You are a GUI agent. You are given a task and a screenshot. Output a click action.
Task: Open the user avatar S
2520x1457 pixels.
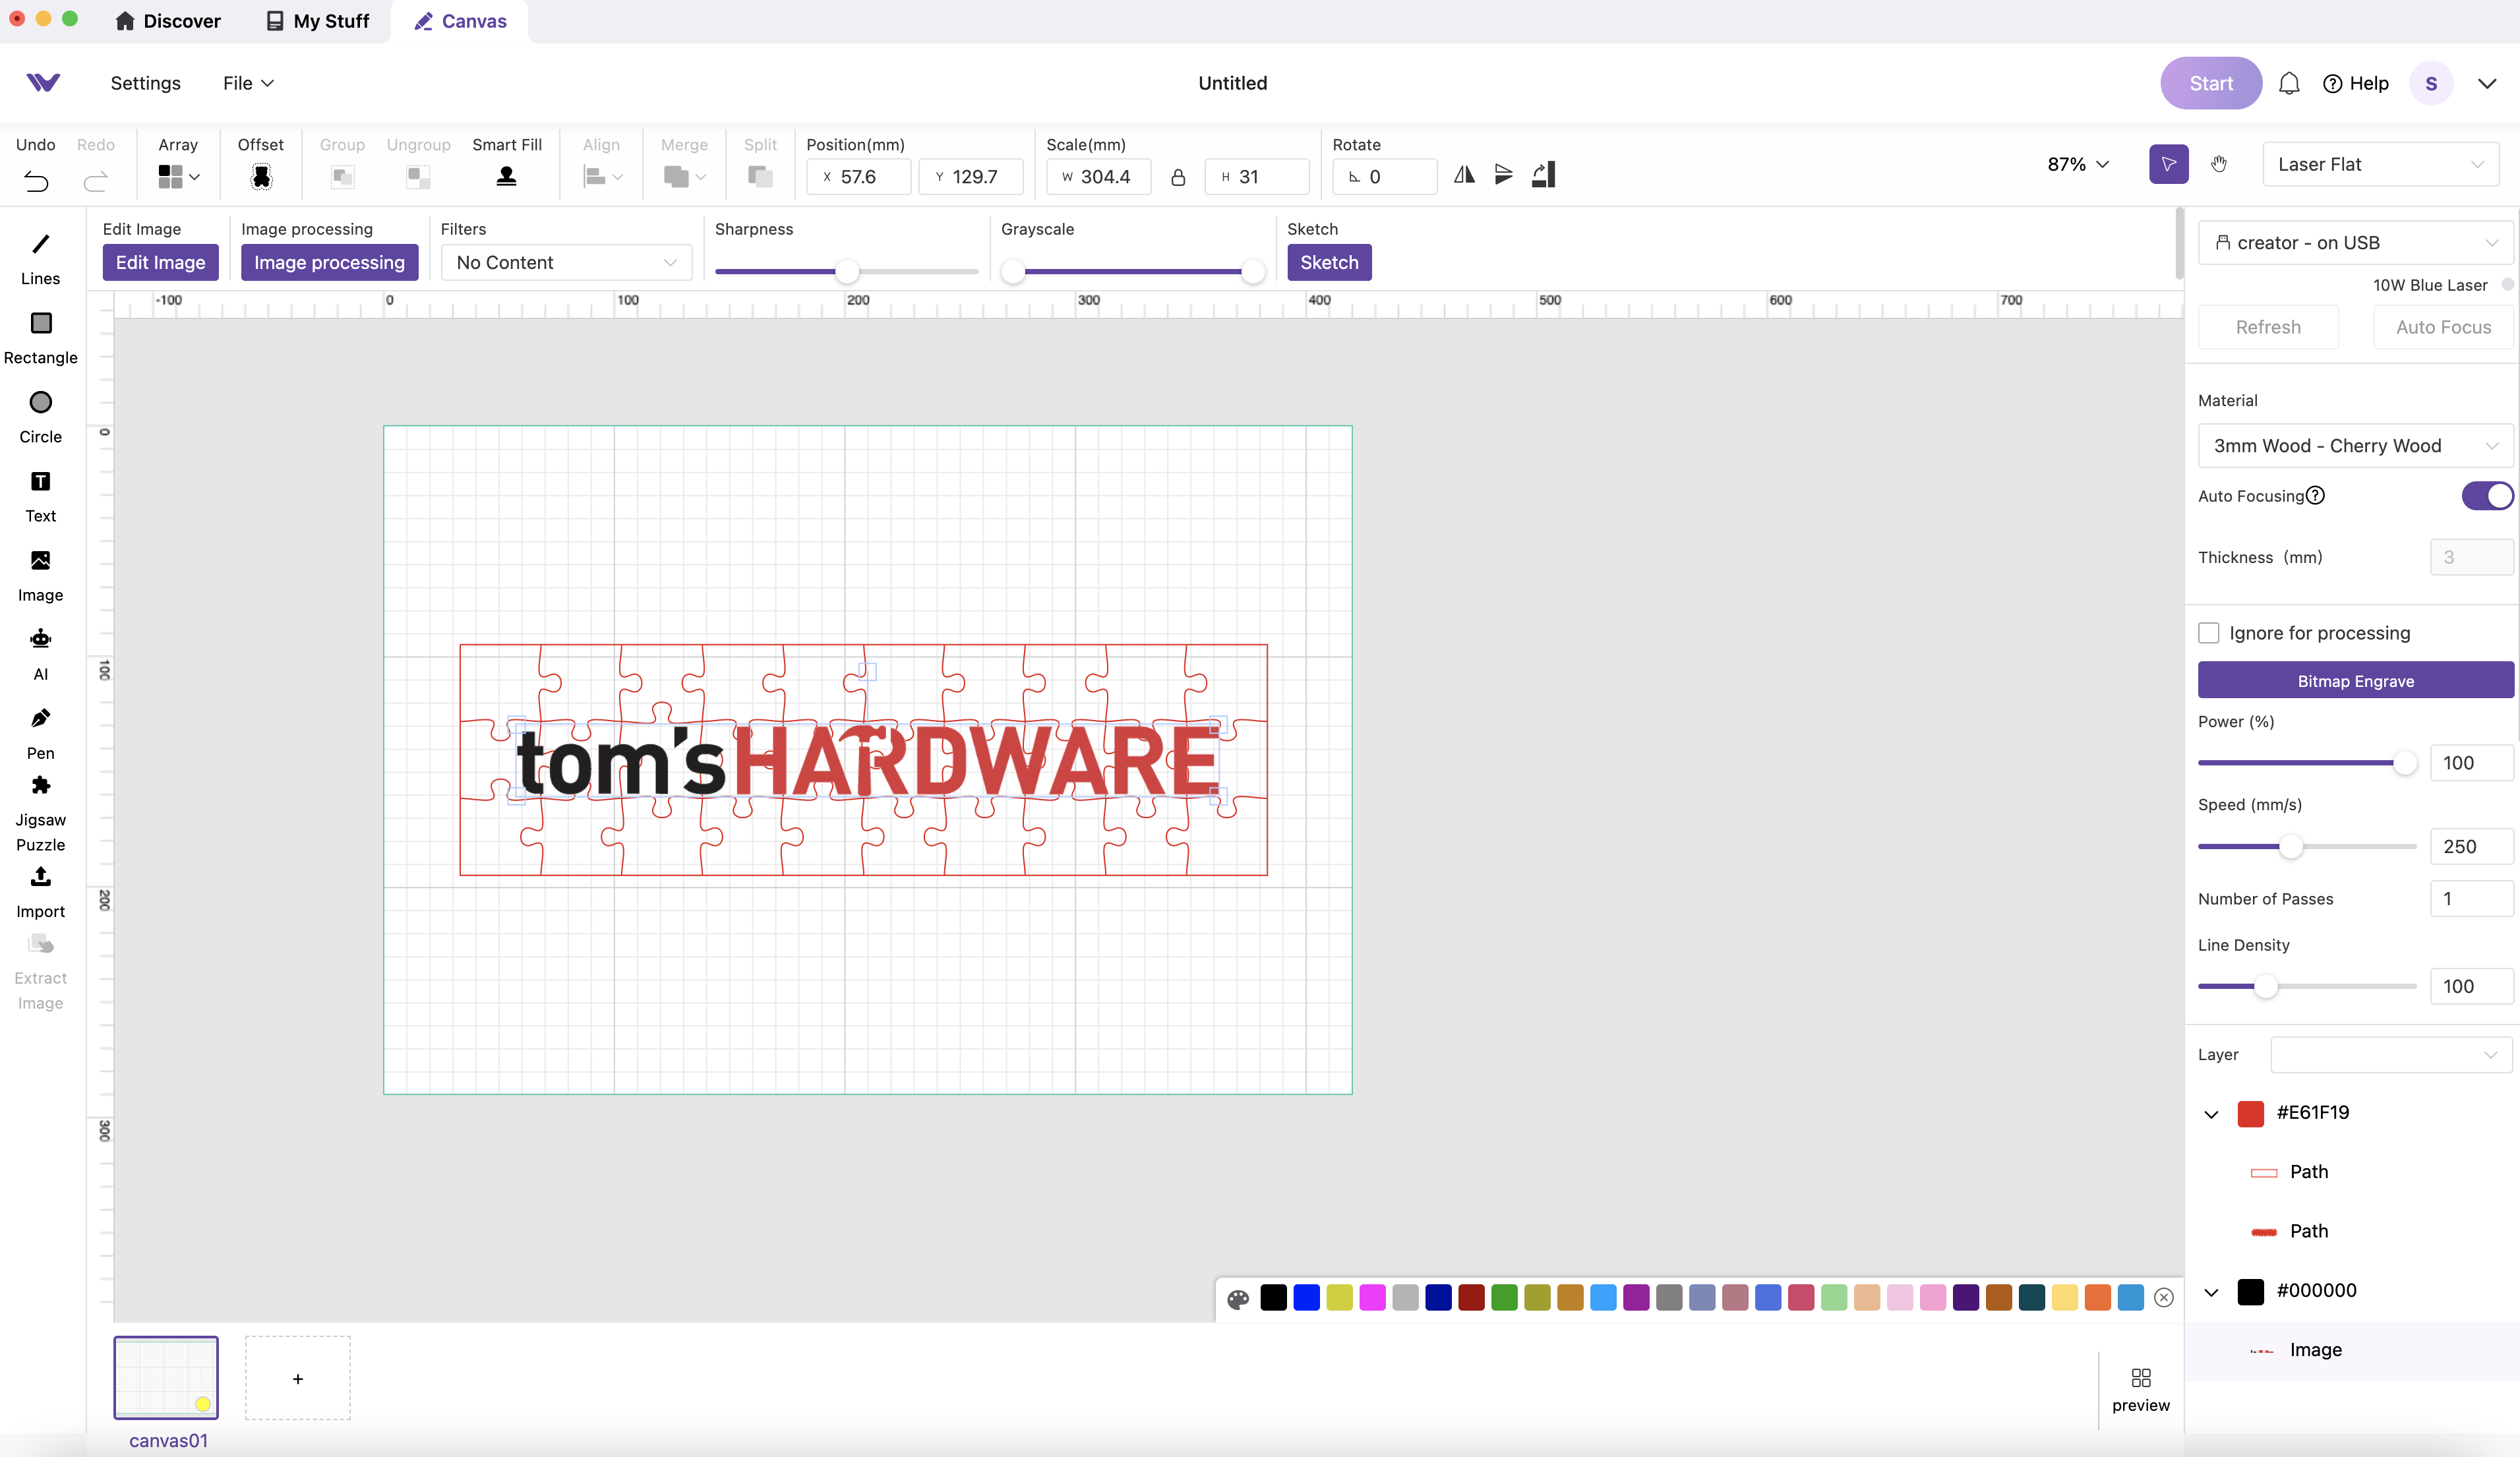[x=2431, y=83]
